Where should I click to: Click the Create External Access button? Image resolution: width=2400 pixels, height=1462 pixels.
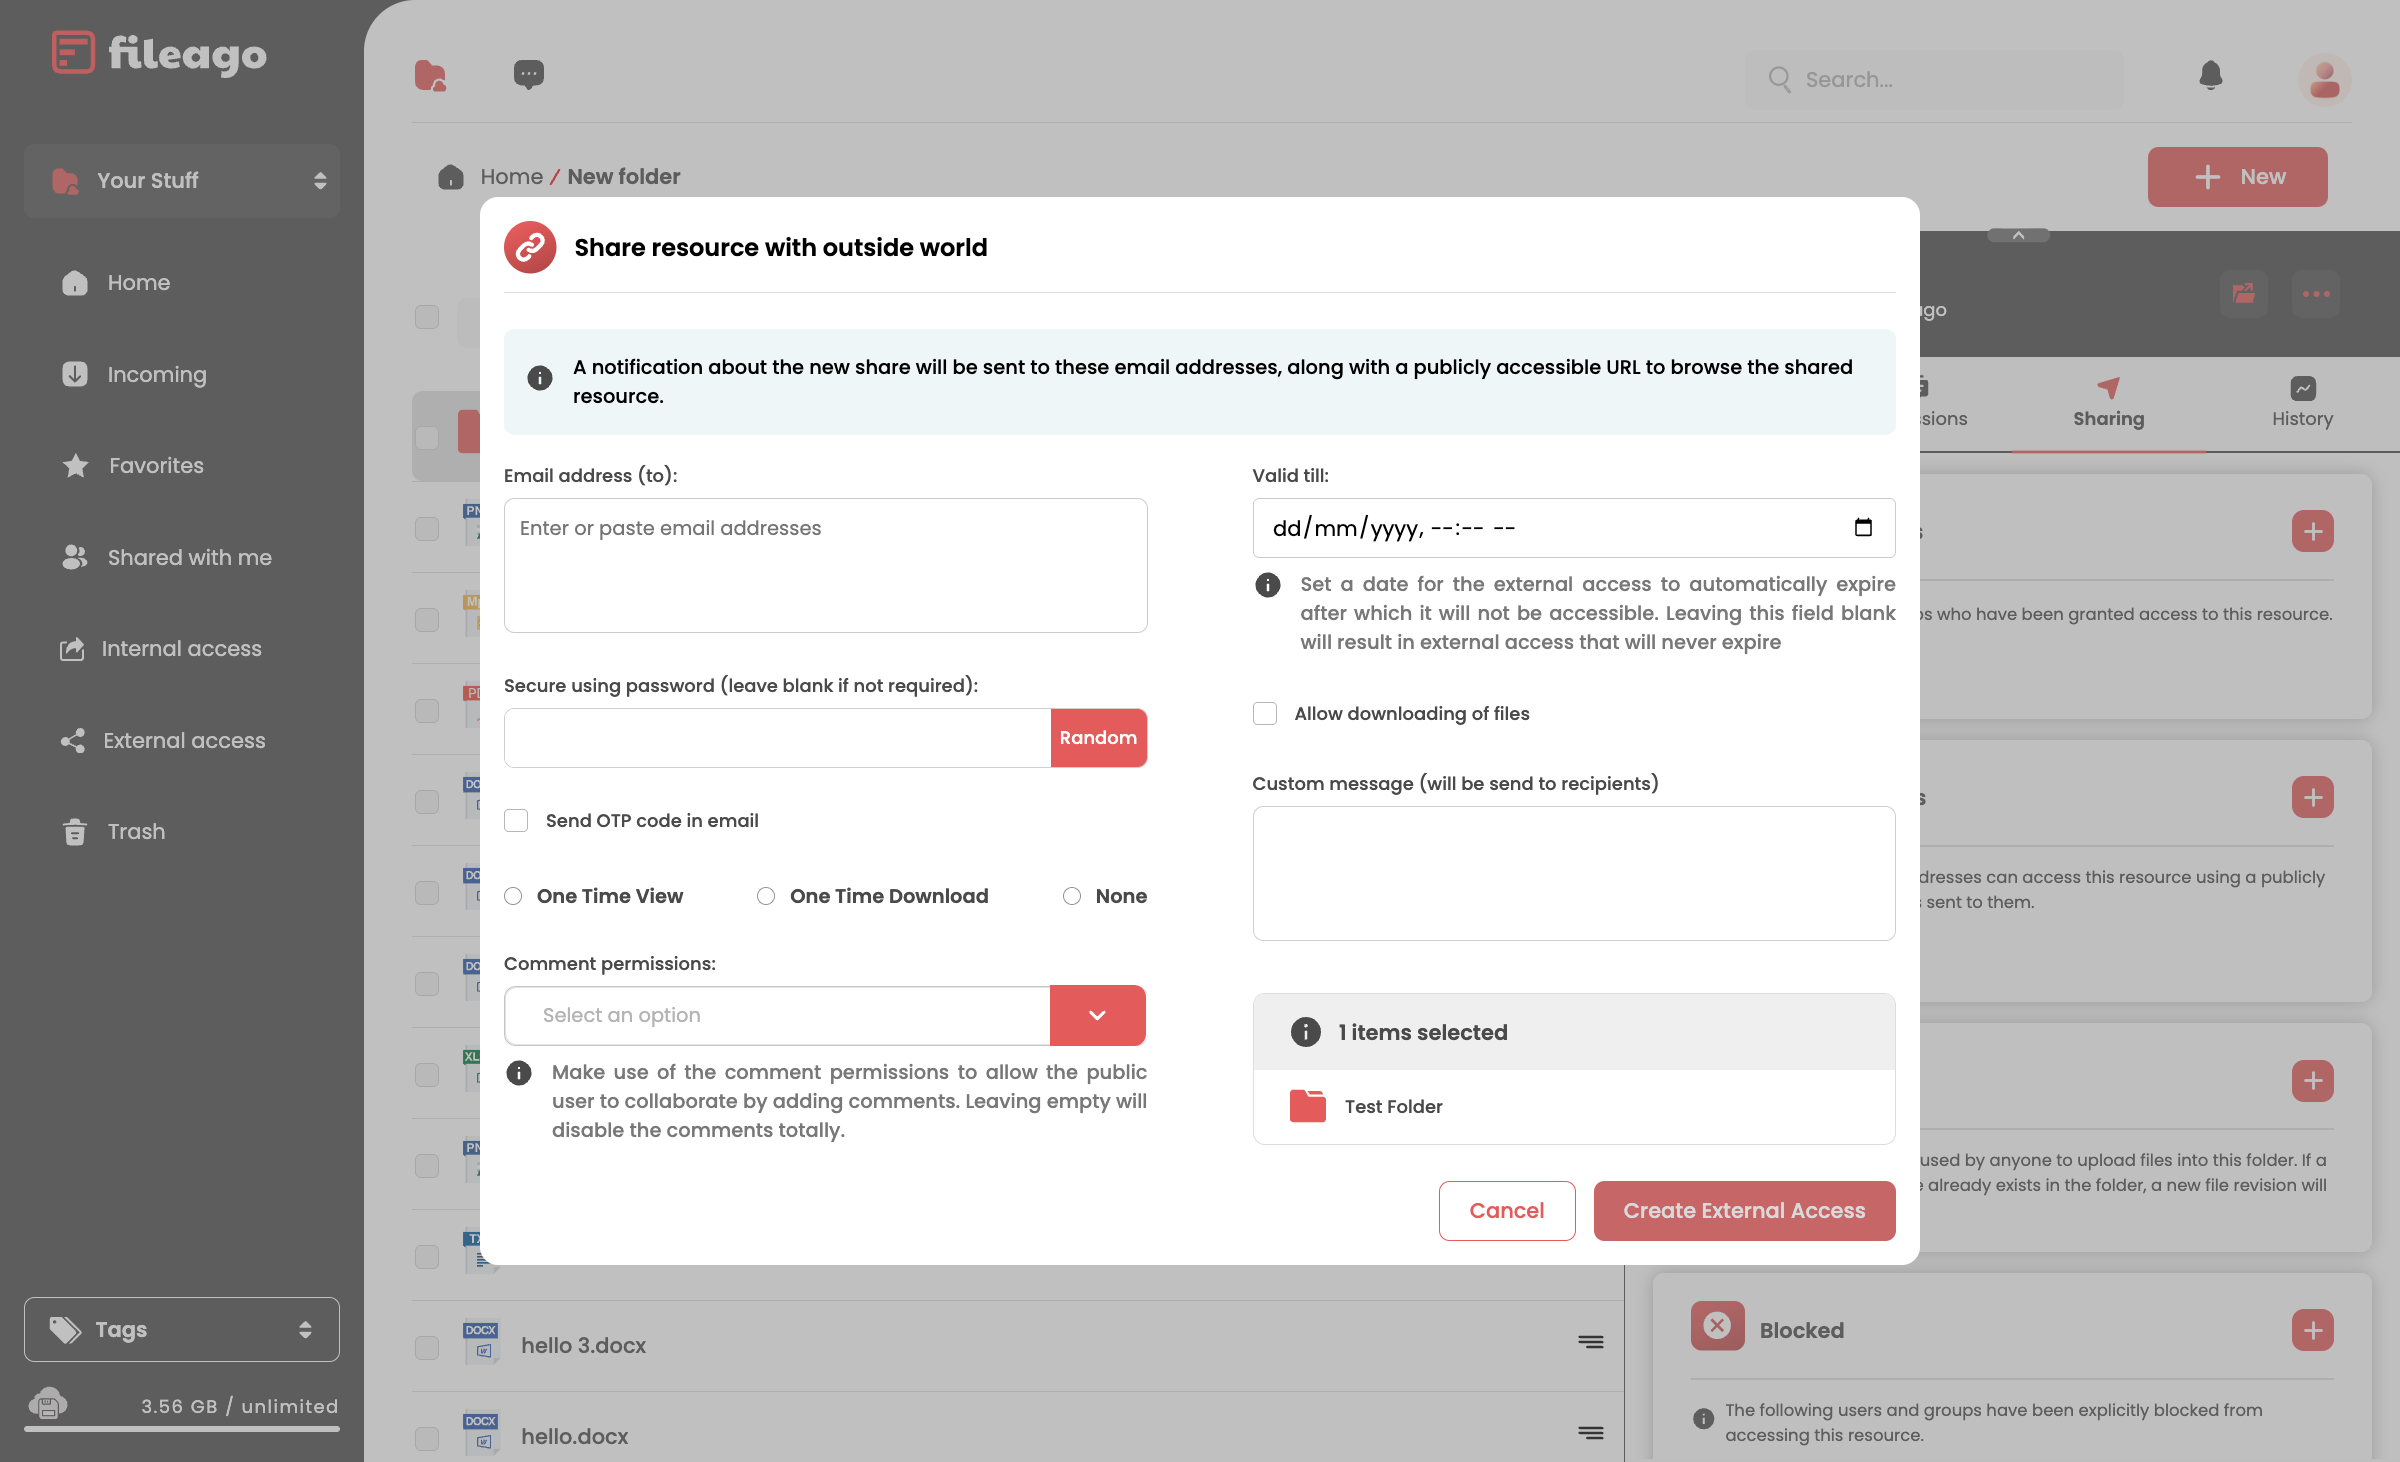pyautogui.click(x=1744, y=1210)
